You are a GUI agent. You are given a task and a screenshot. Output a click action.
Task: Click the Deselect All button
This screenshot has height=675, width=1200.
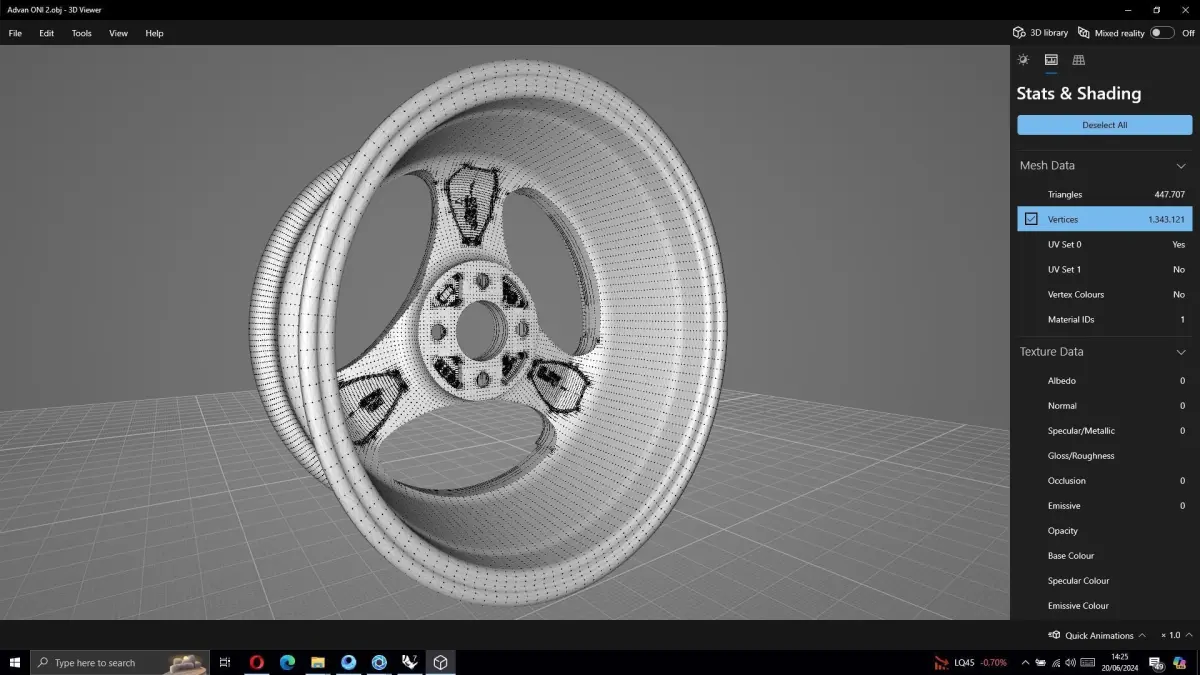click(x=1105, y=125)
